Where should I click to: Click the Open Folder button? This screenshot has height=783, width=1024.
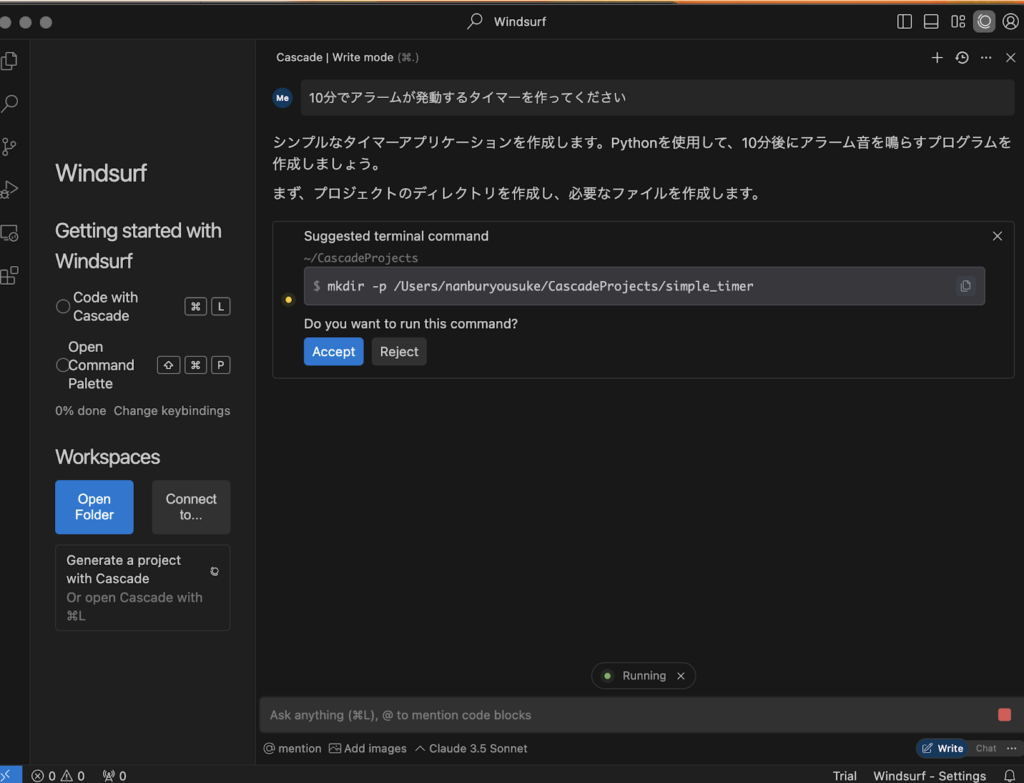94,507
